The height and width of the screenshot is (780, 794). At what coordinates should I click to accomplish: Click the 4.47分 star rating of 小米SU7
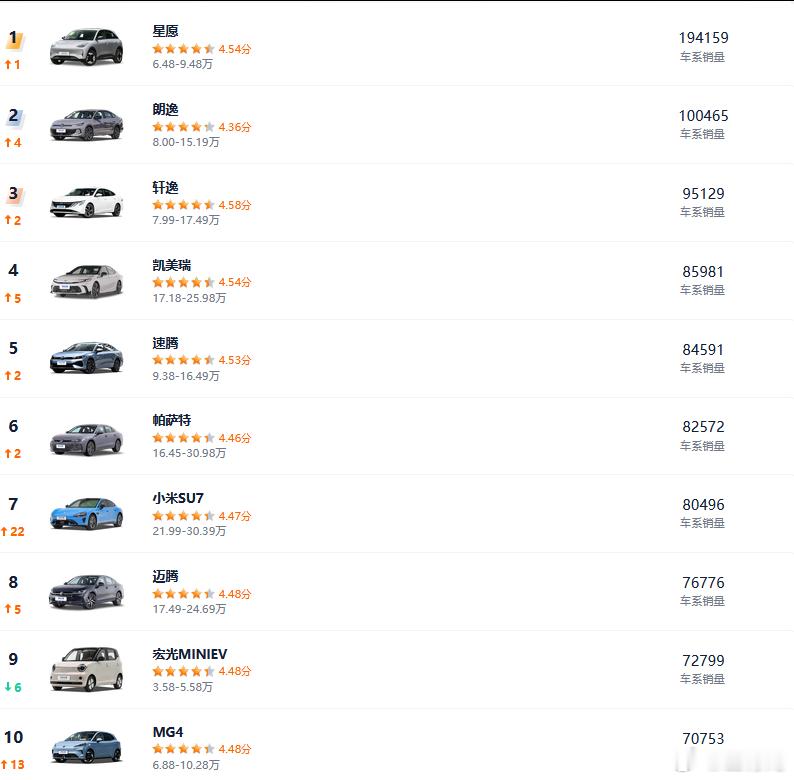click(202, 516)
